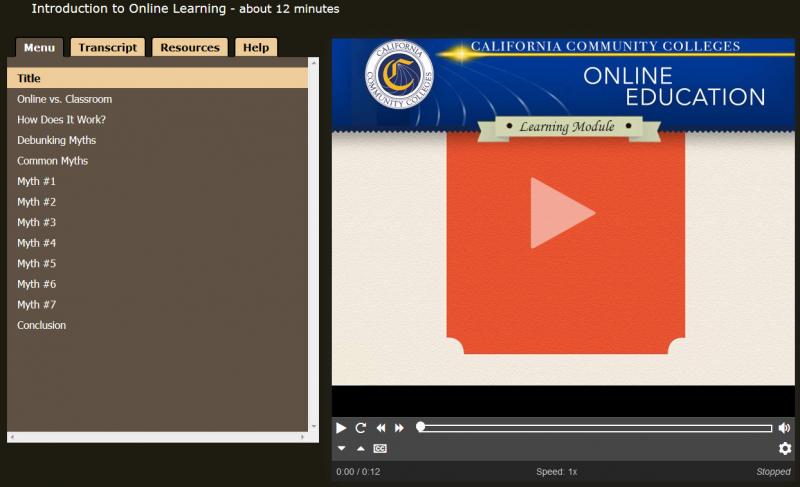
Task: Toggle closed captions CC icon
Action: point(380,448)
